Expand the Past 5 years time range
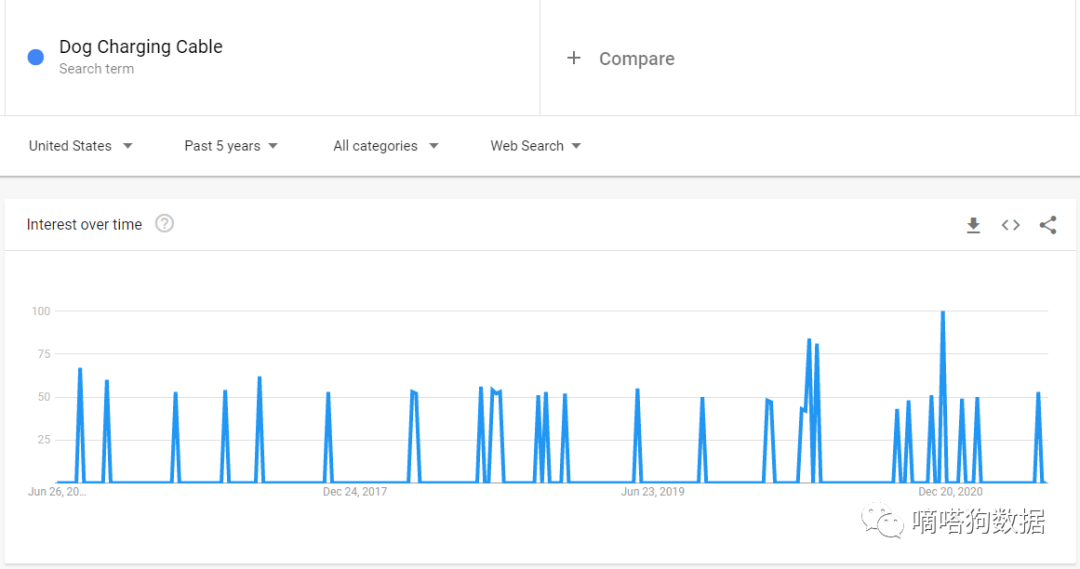 (231, 146)
